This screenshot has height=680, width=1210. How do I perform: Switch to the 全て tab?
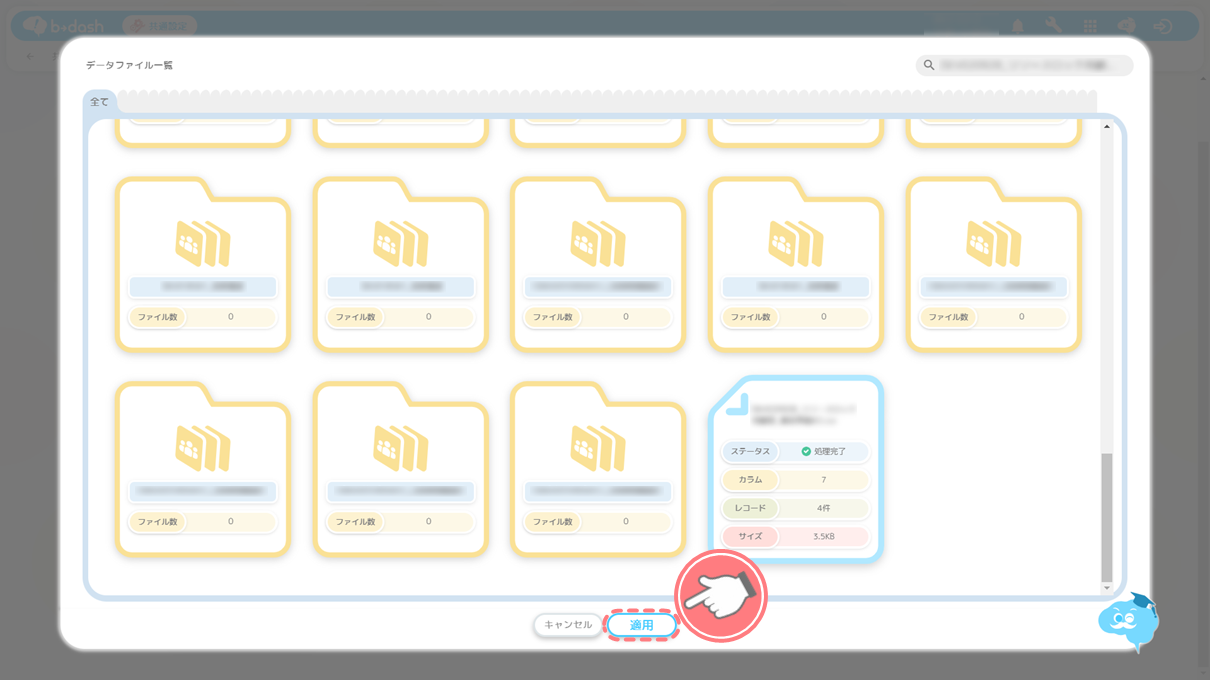(100, 102)
